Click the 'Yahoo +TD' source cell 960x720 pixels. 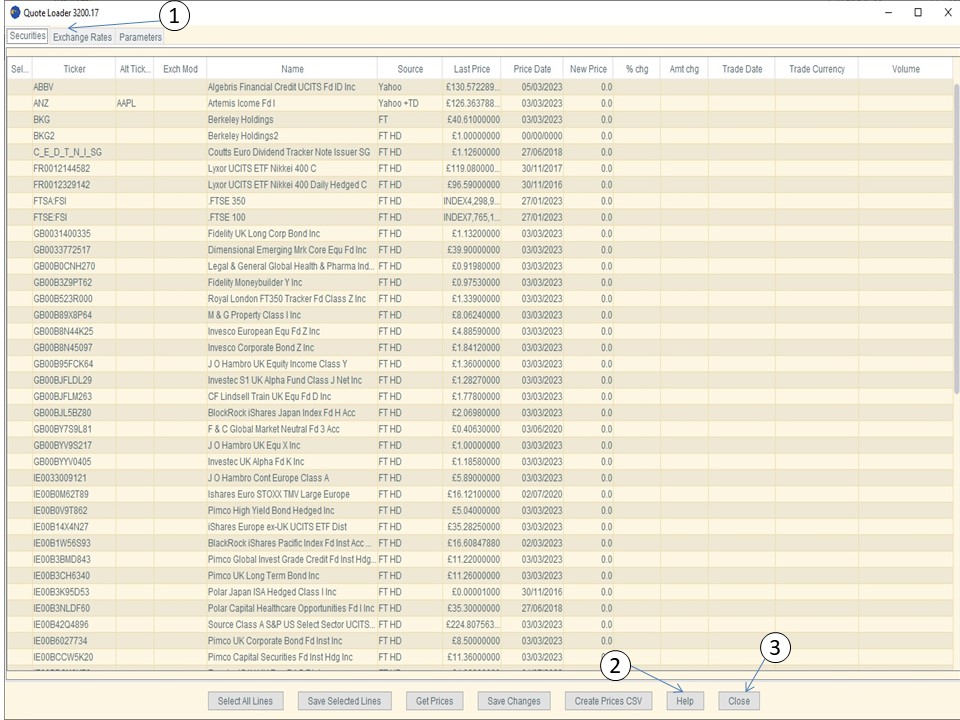tap(410, 103)
